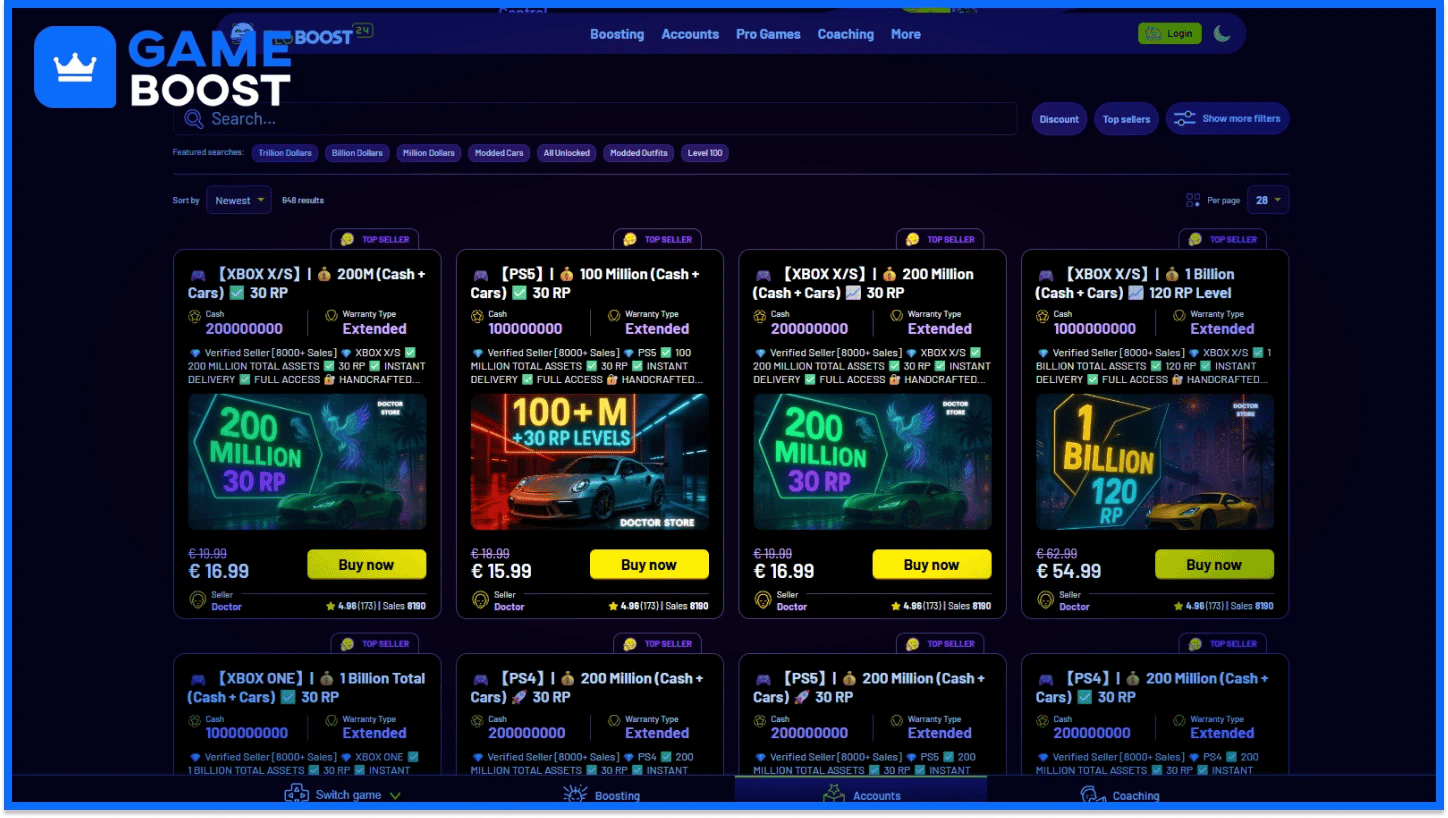The width and height of the screenshot is (1448, 818).
Task: Select the Level 100 featured search
Action: pyautogui.click(x=705, y=153)
